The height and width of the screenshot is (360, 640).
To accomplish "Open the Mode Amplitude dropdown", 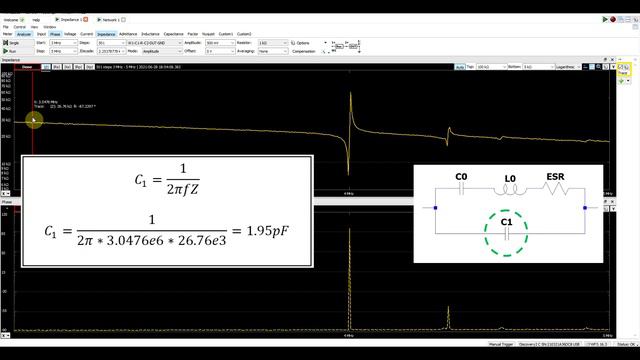I will pos(162,51).
